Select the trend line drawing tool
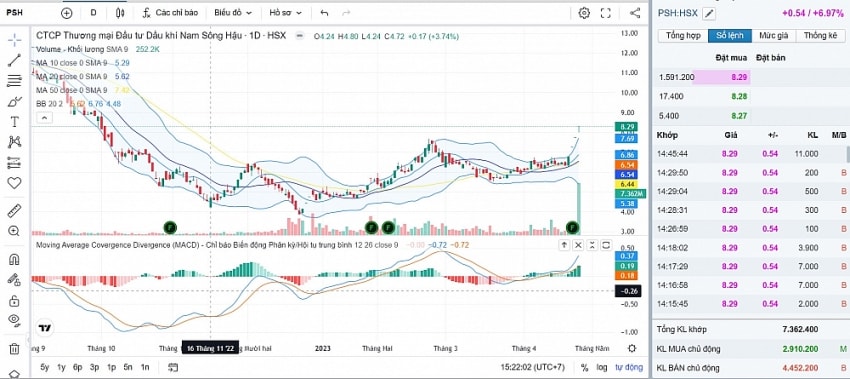The image size is (850, 379). click(14, 60)
